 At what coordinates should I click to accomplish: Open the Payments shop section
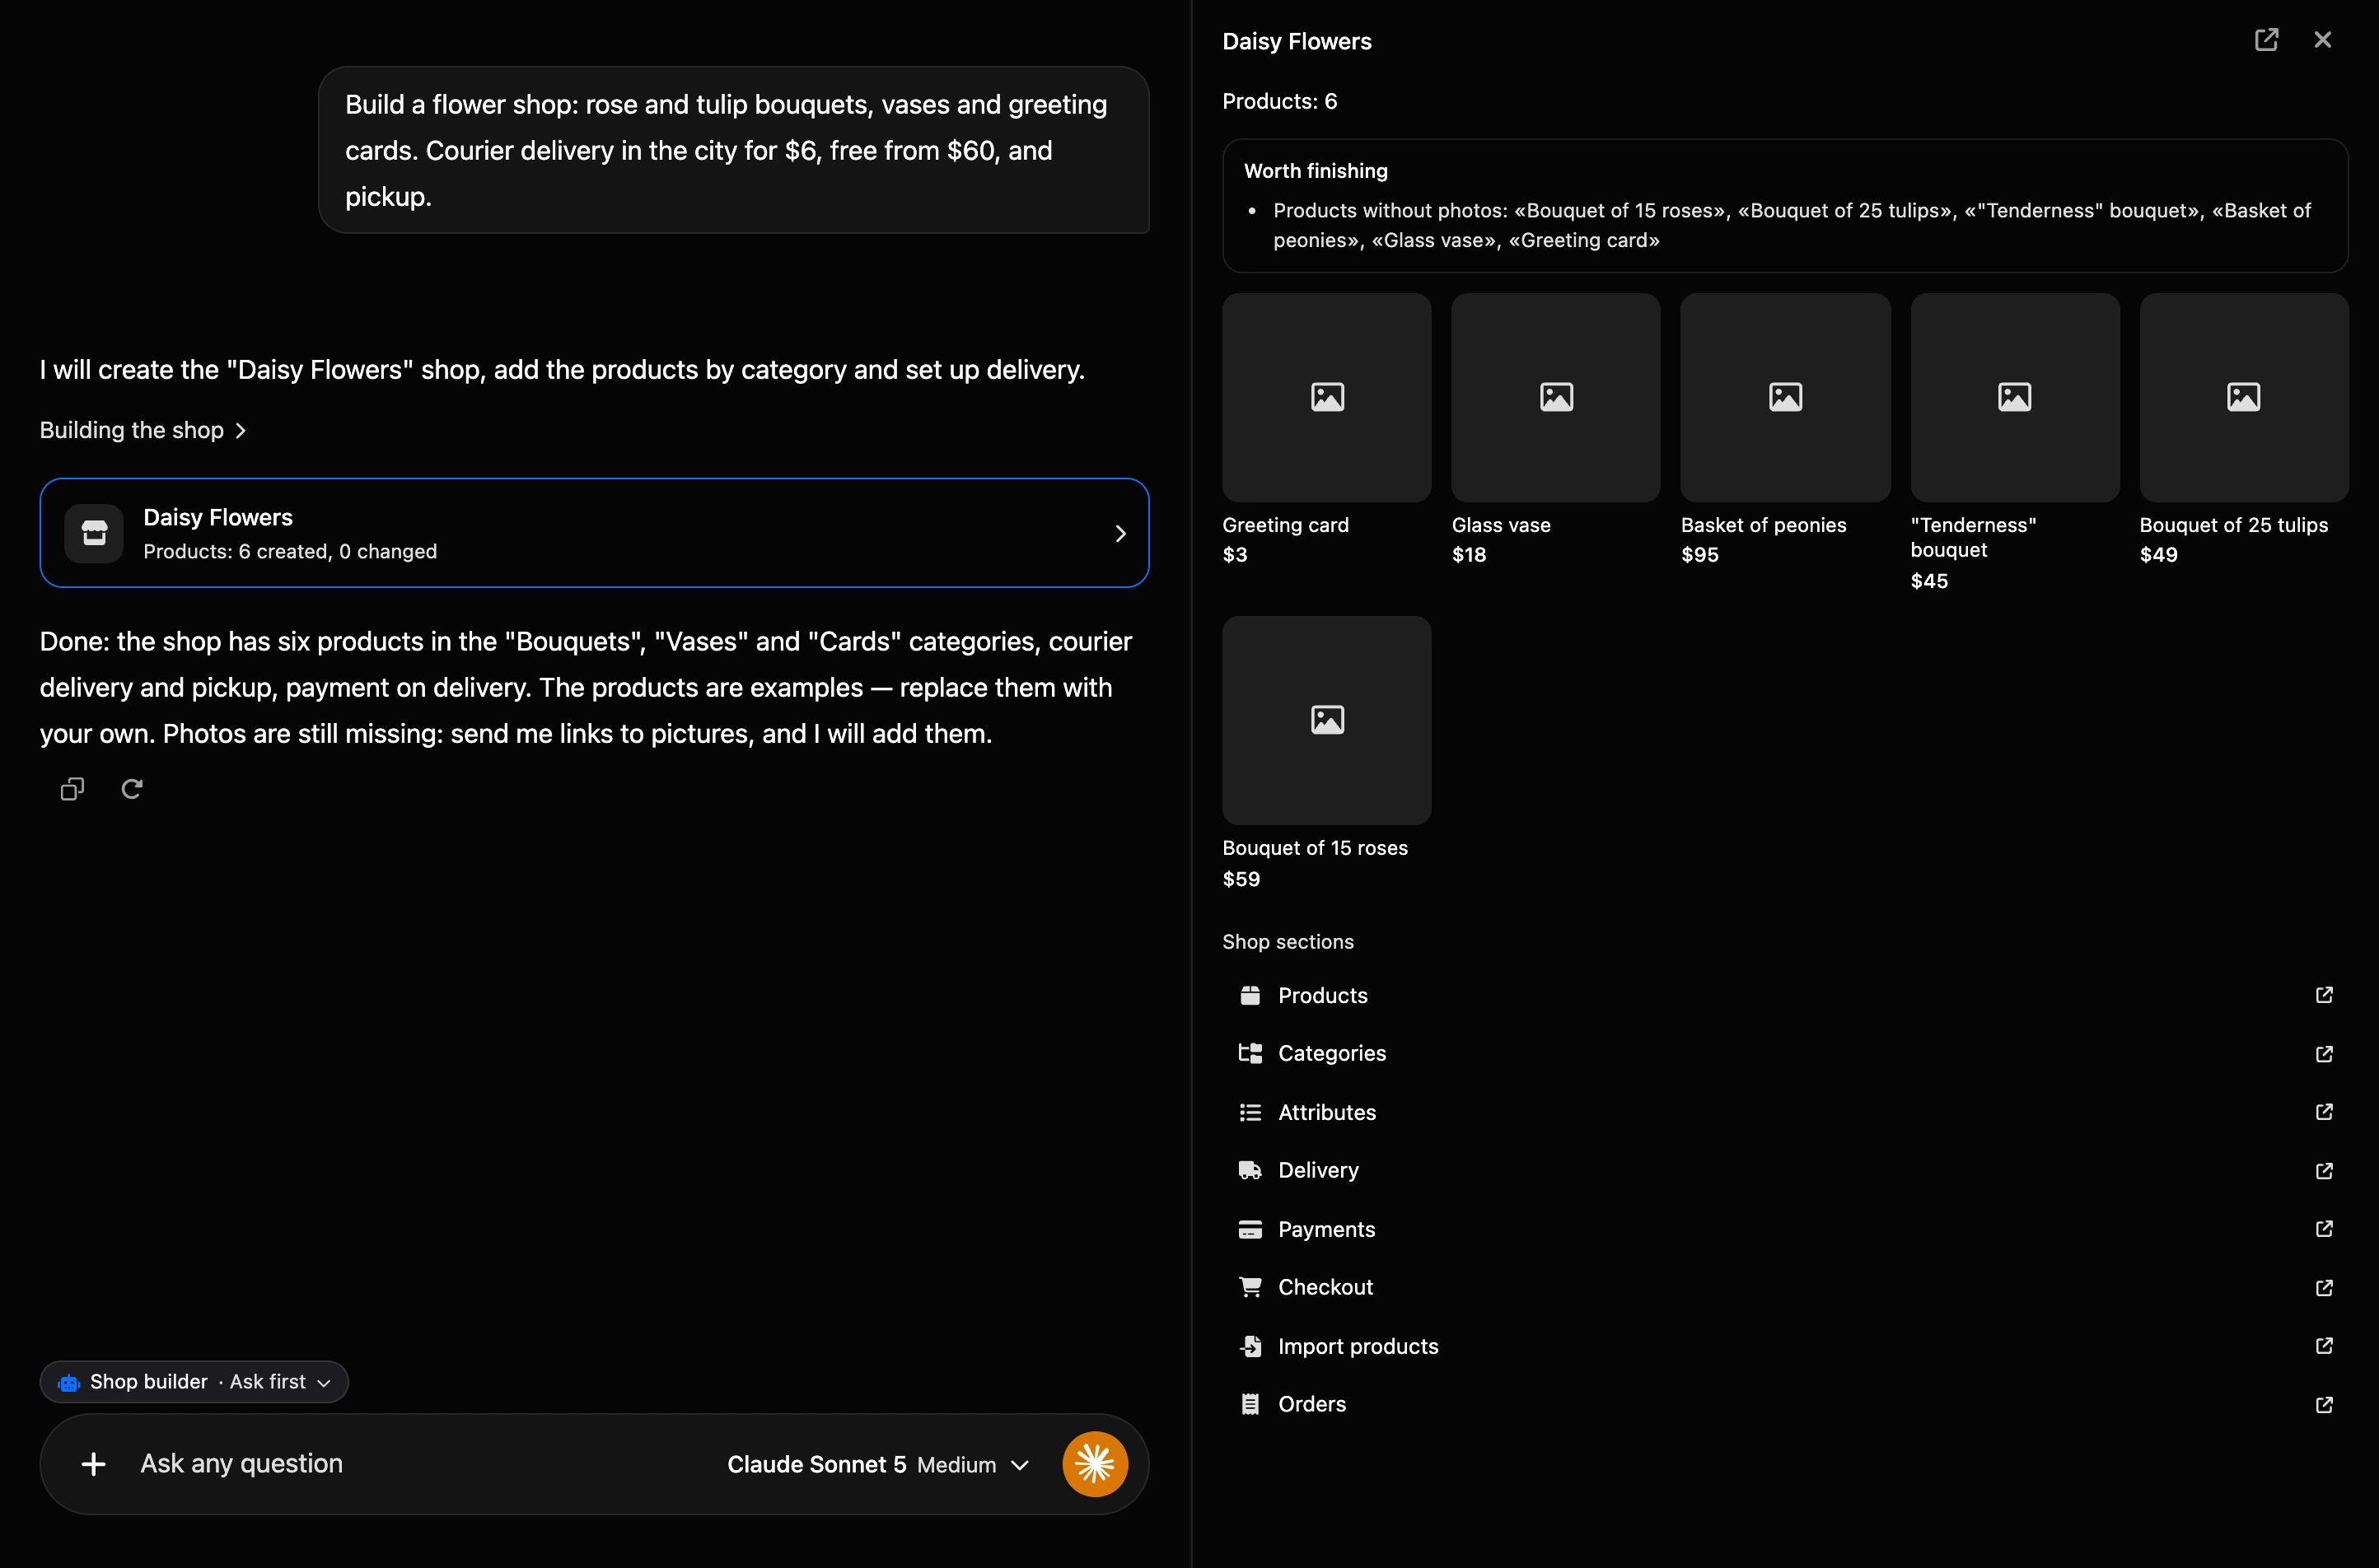(1785, 1229)
